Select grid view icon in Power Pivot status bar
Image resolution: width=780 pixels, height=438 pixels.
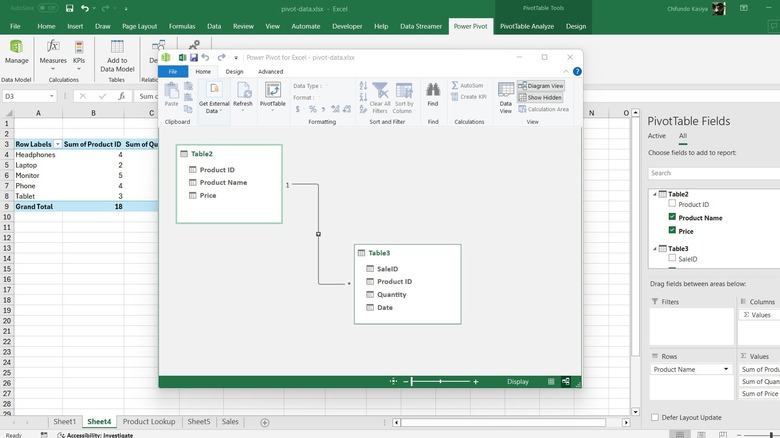pos(551,382)
